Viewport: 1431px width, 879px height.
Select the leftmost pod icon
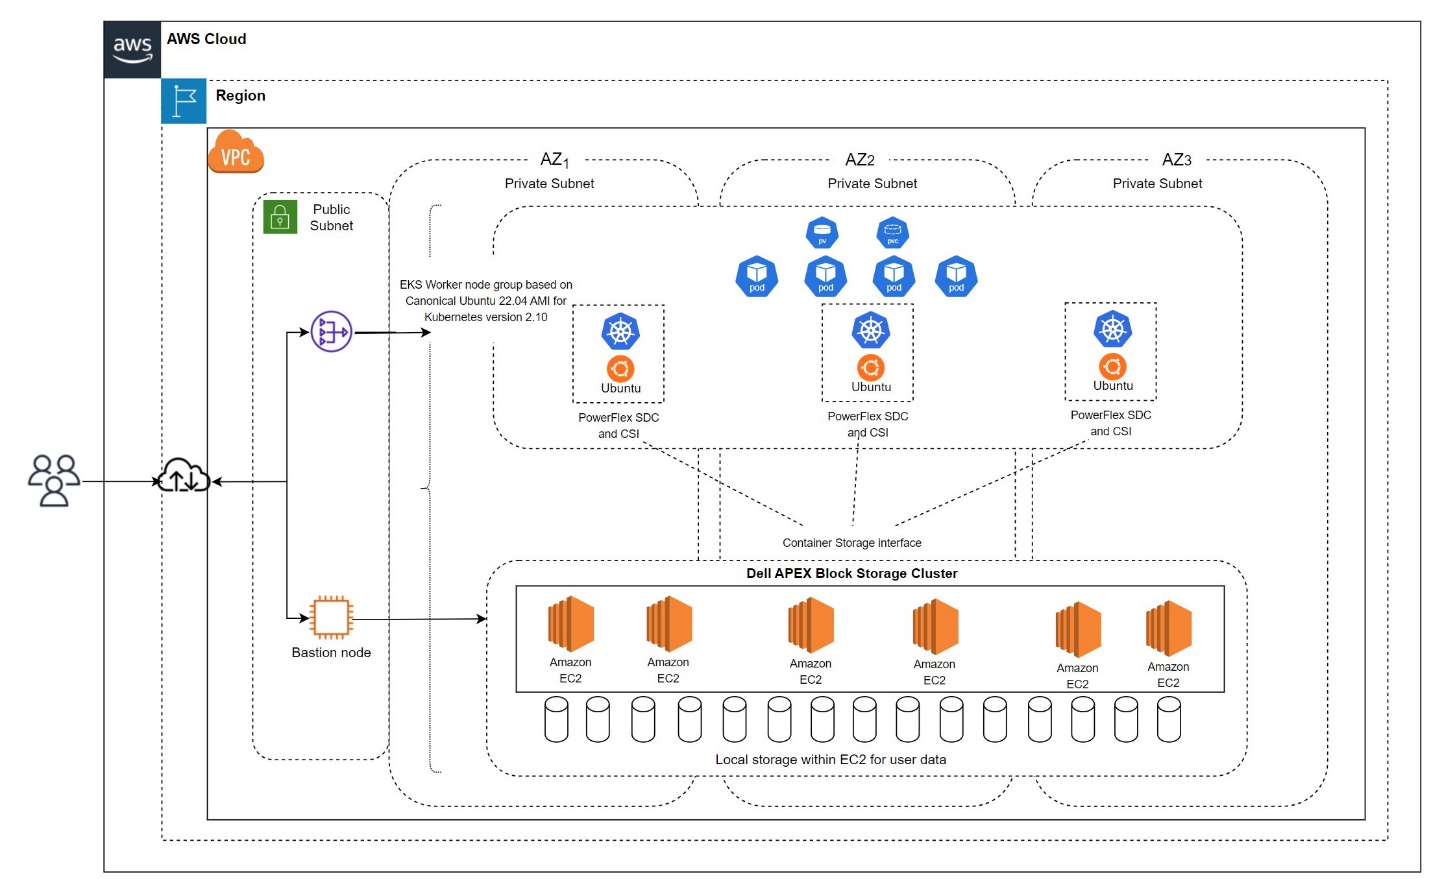click(757, 276)
